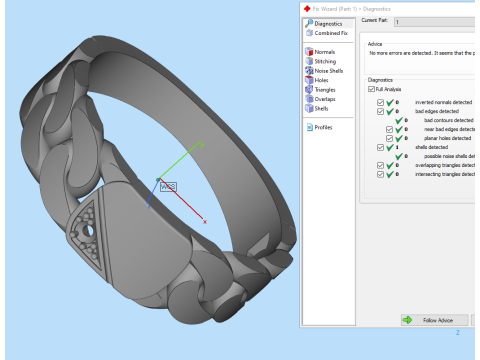Toggle bad edges detected checkbox
480x360 pixels.
click(380, 111)
